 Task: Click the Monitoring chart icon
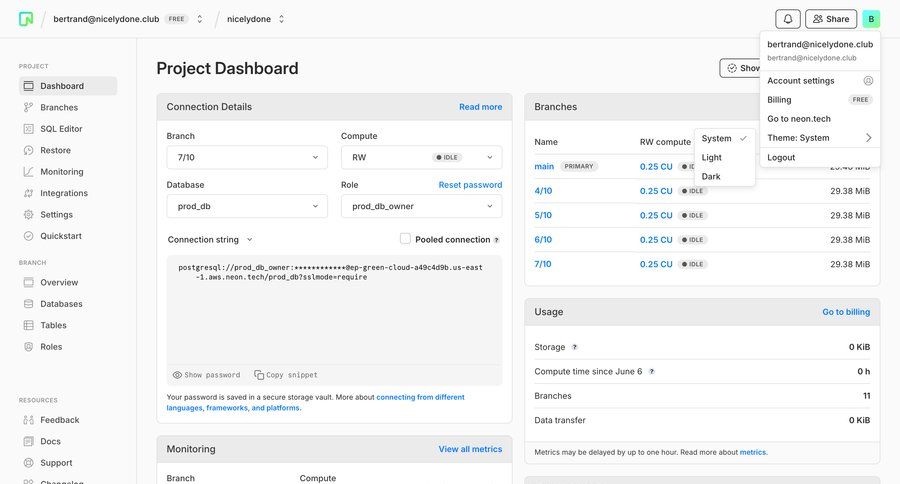29,172
